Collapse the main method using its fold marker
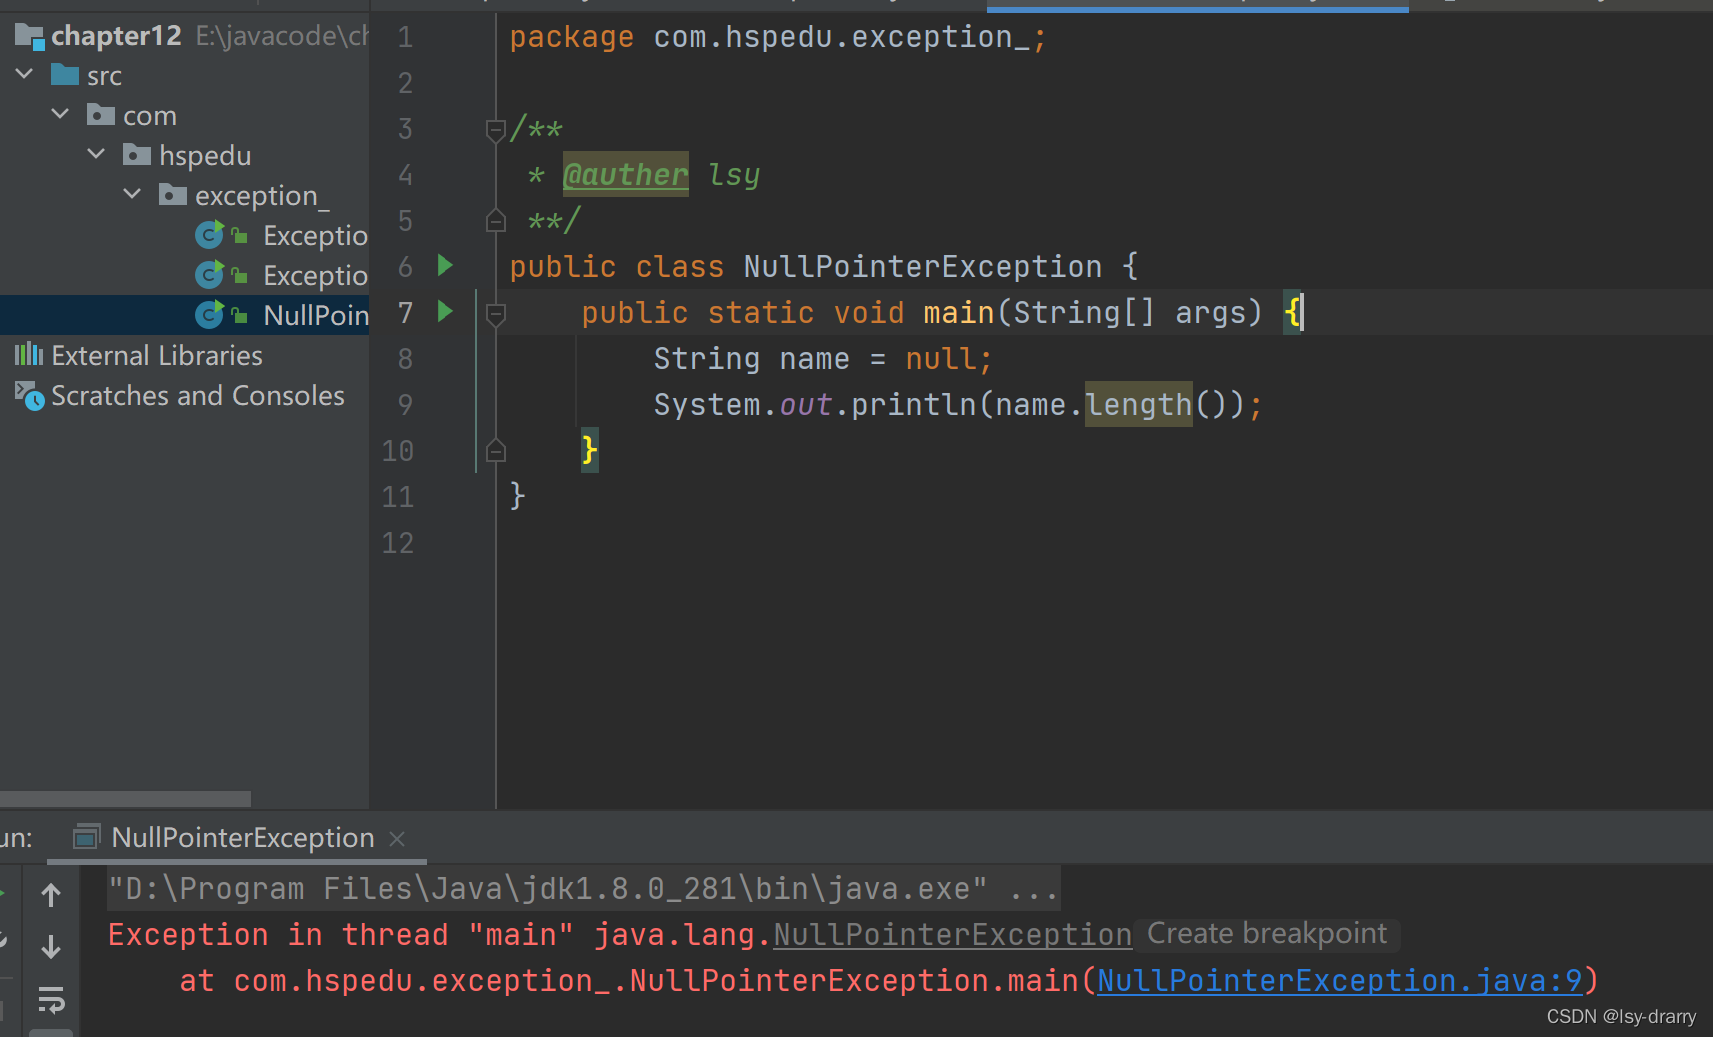Screen dimensions: 1713x1037 coord(495,314)
